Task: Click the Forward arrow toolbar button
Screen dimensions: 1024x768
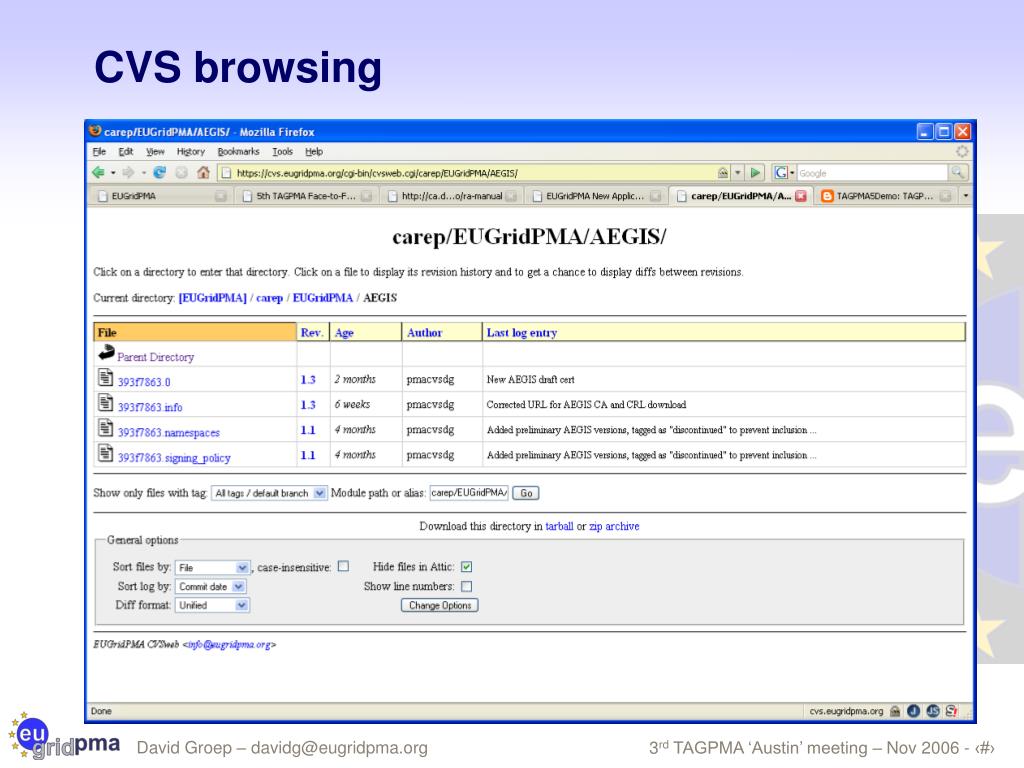Action: [129, 173]
